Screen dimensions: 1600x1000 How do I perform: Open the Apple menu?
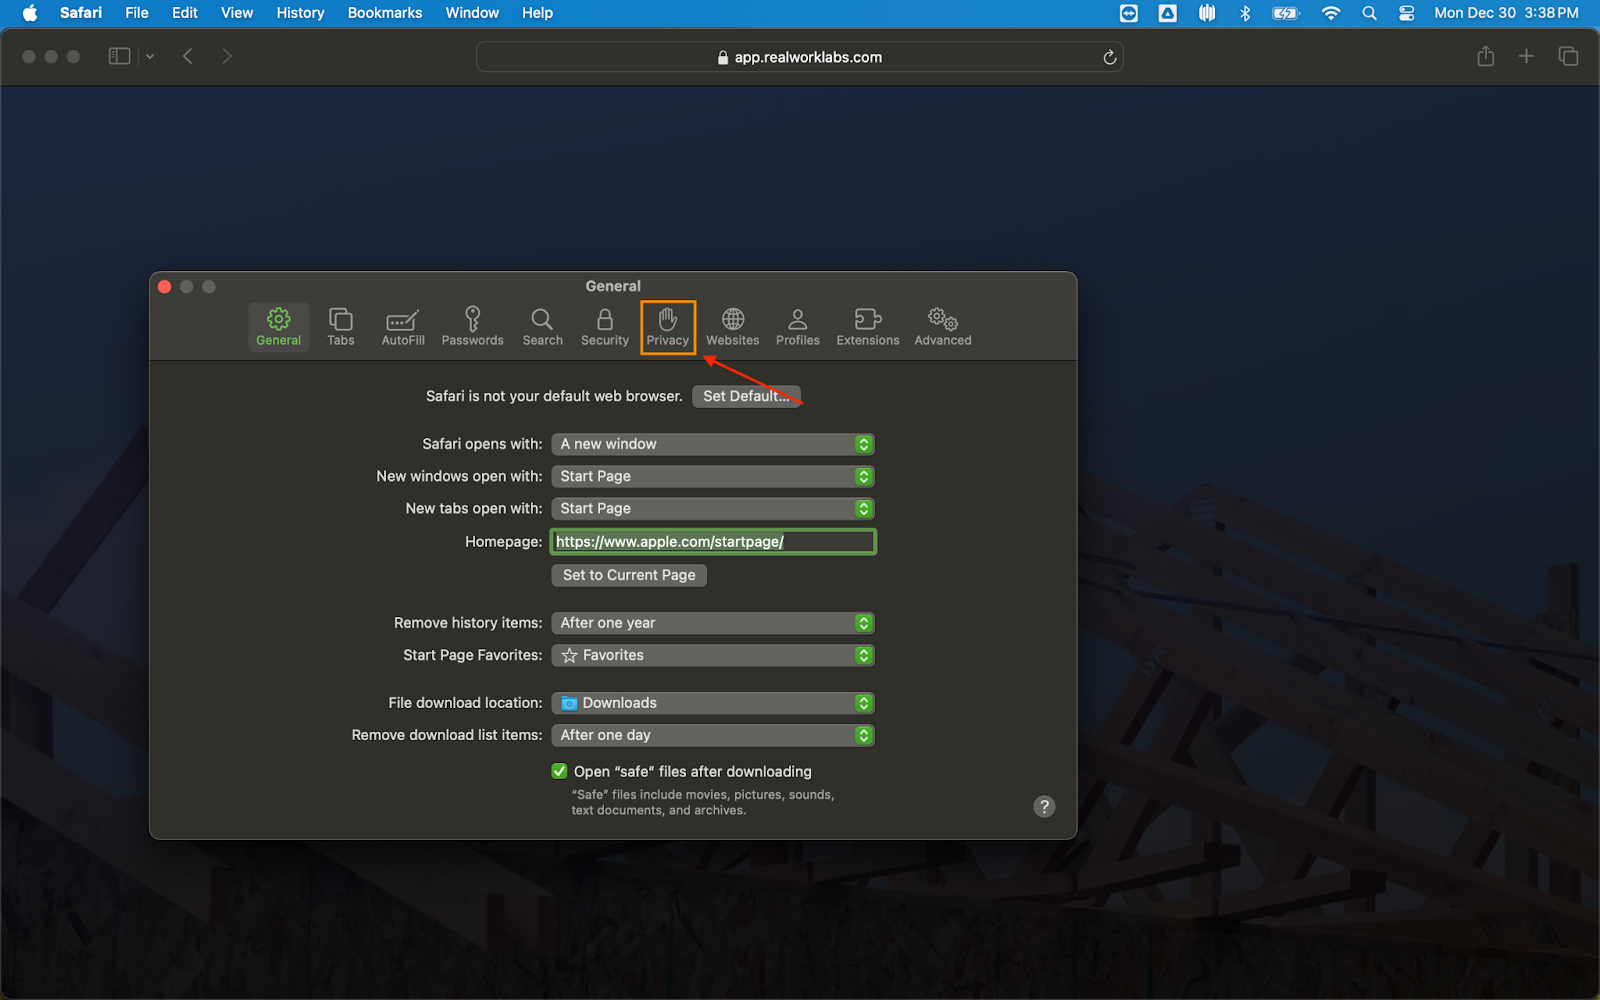coord(29,13)
